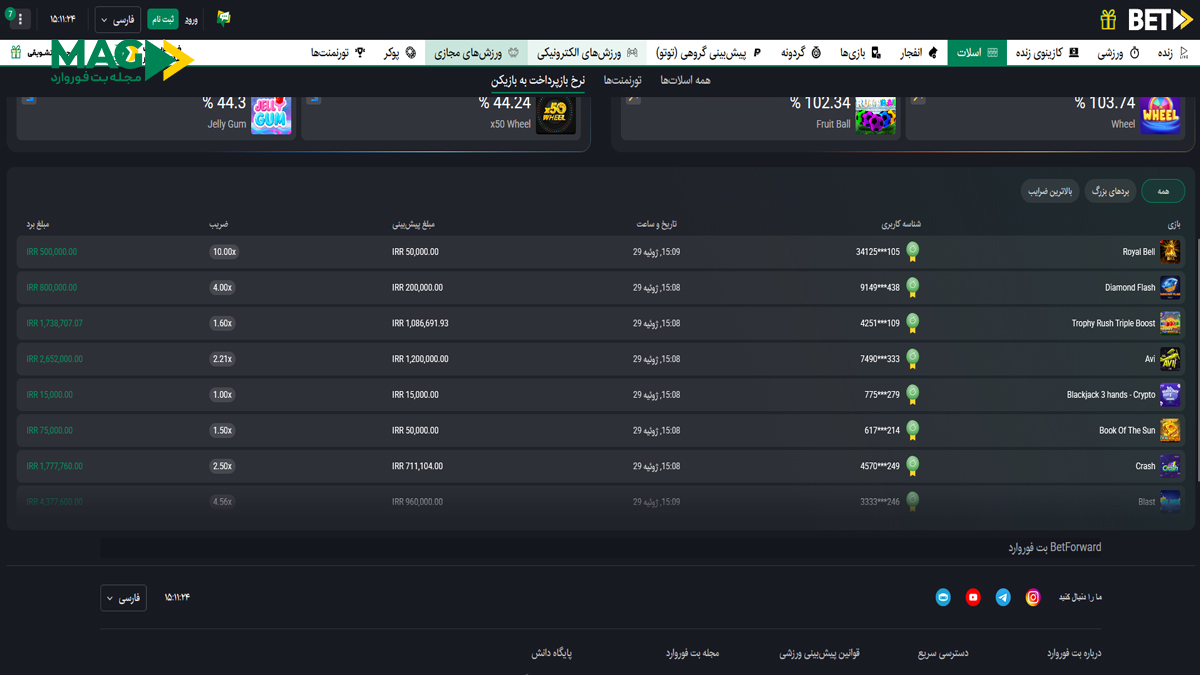Click the medal badge beside user 34125***105
The image size is (1200, 675).
coord(912,252)
